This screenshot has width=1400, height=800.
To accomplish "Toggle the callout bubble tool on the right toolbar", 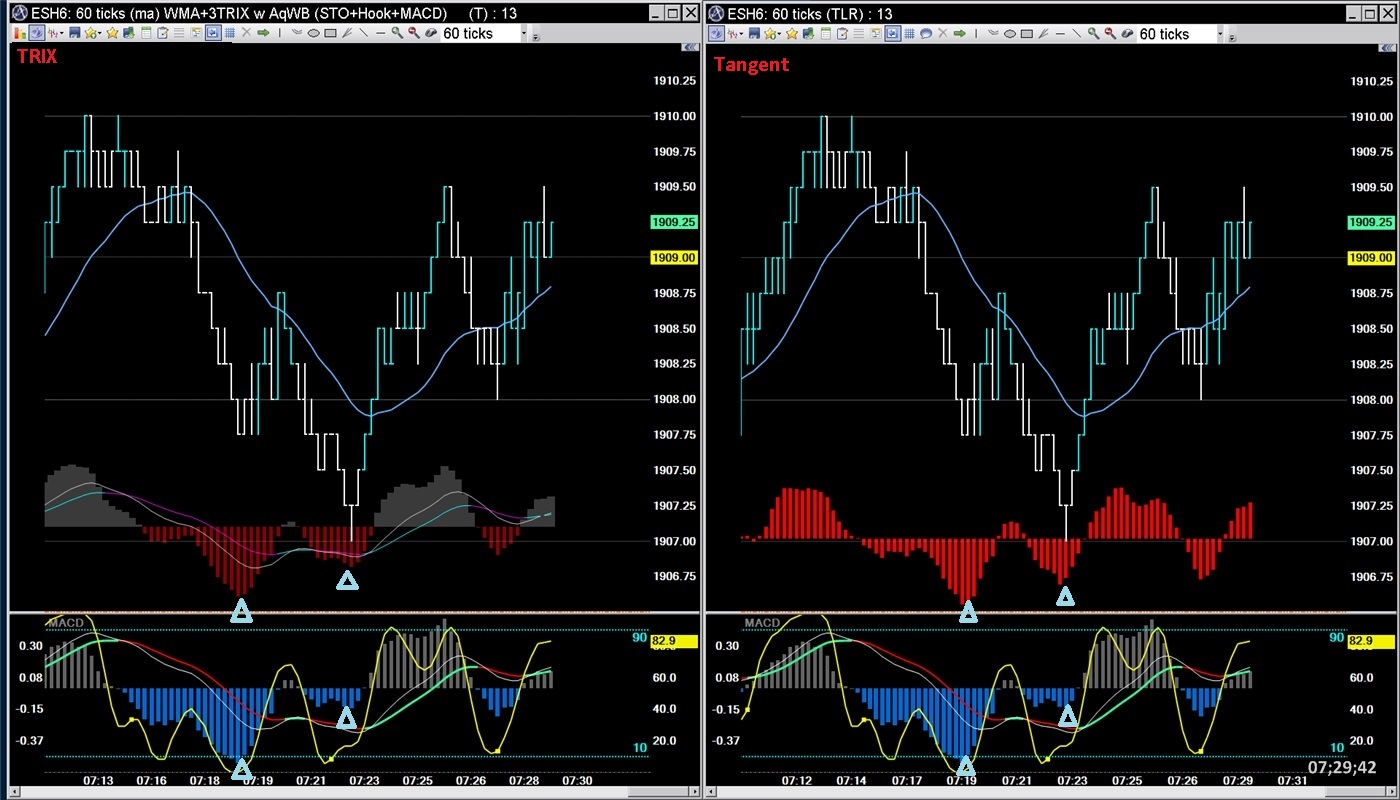I will tap(928, 32).
